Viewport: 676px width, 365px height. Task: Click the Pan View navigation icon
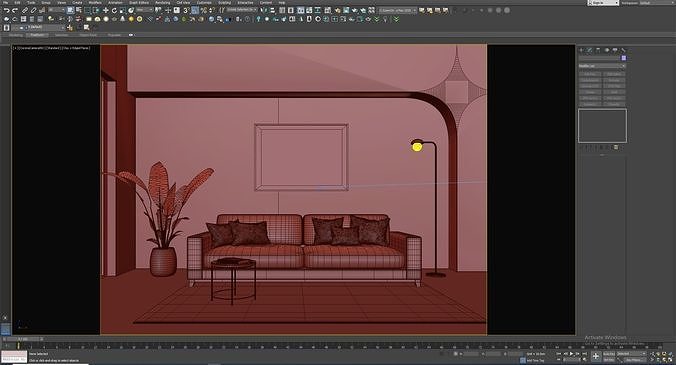click(x=658, y=360)
